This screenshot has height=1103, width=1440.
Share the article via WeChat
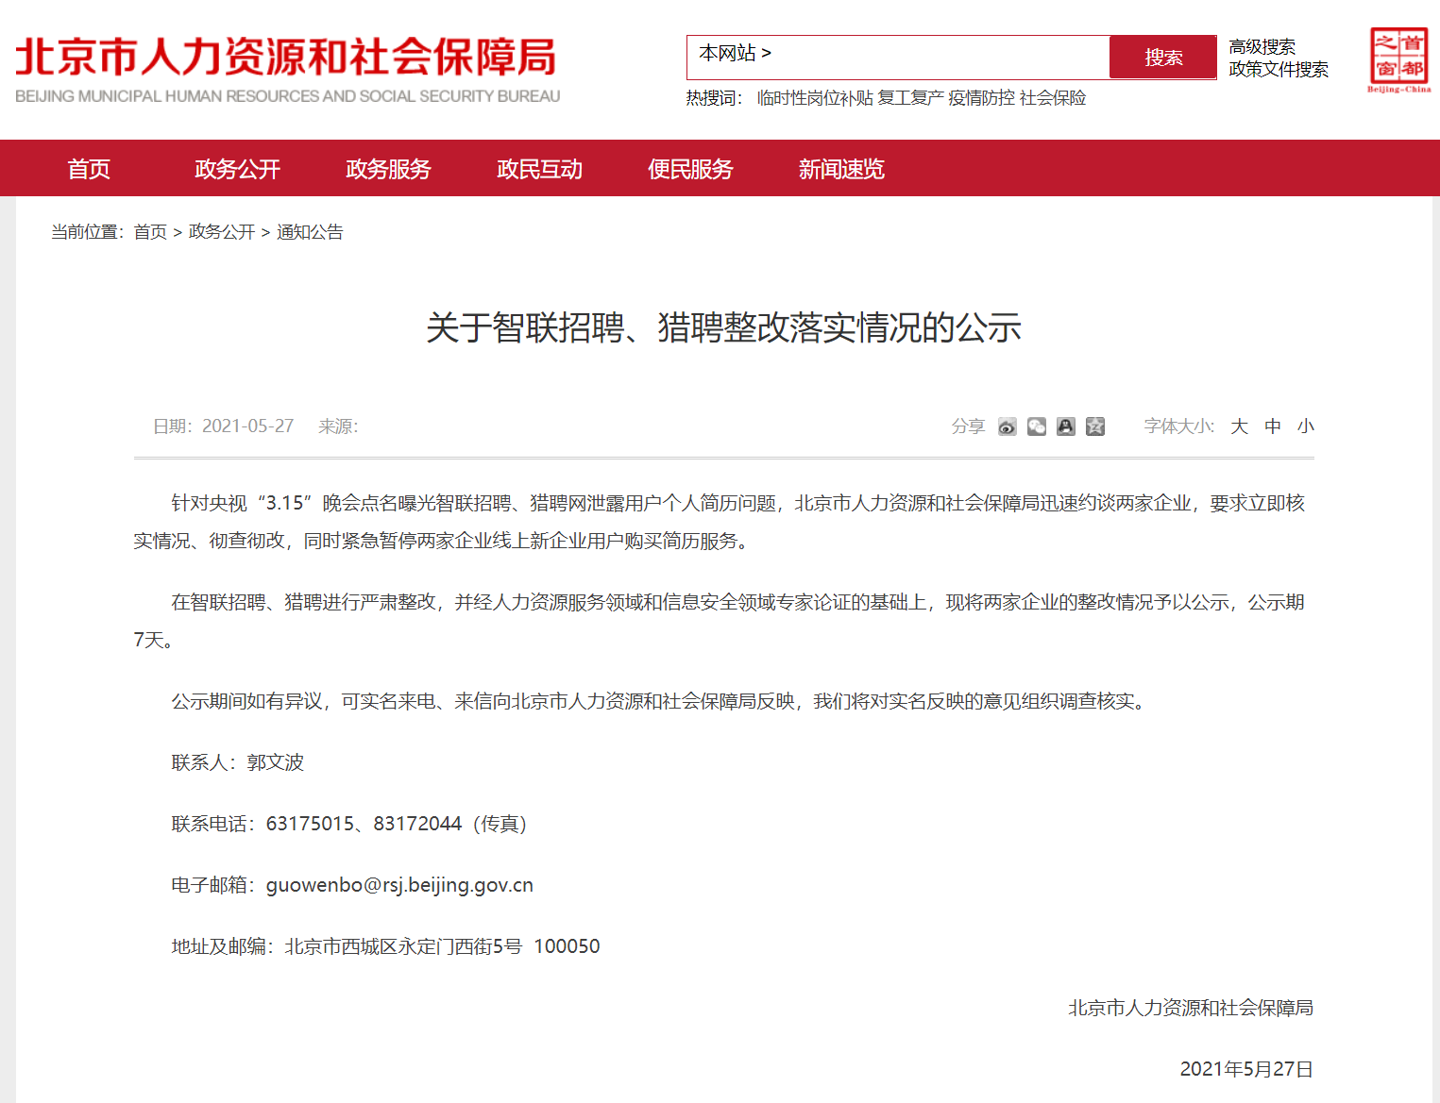click(x=1036, y=426)
